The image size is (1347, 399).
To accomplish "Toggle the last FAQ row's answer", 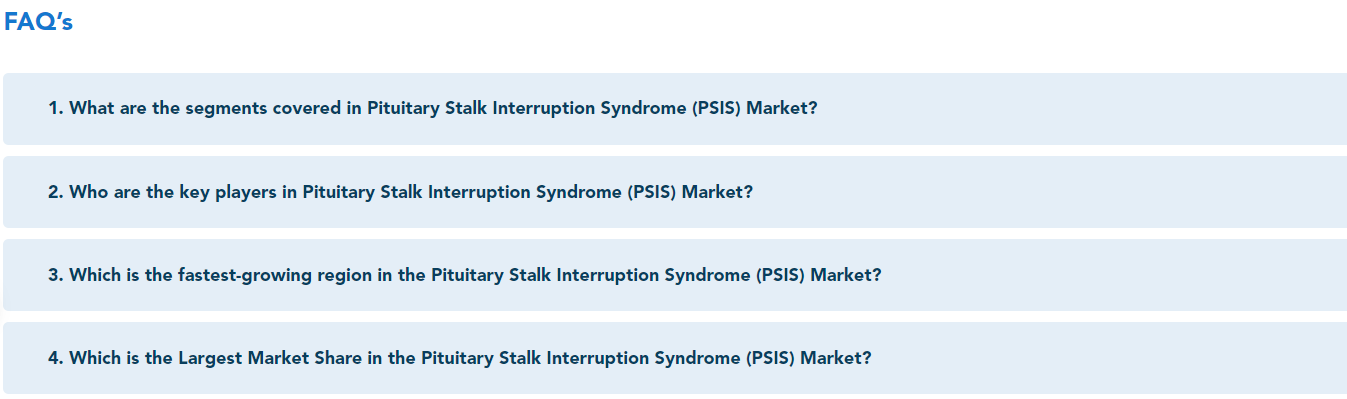I will [675, 358].
